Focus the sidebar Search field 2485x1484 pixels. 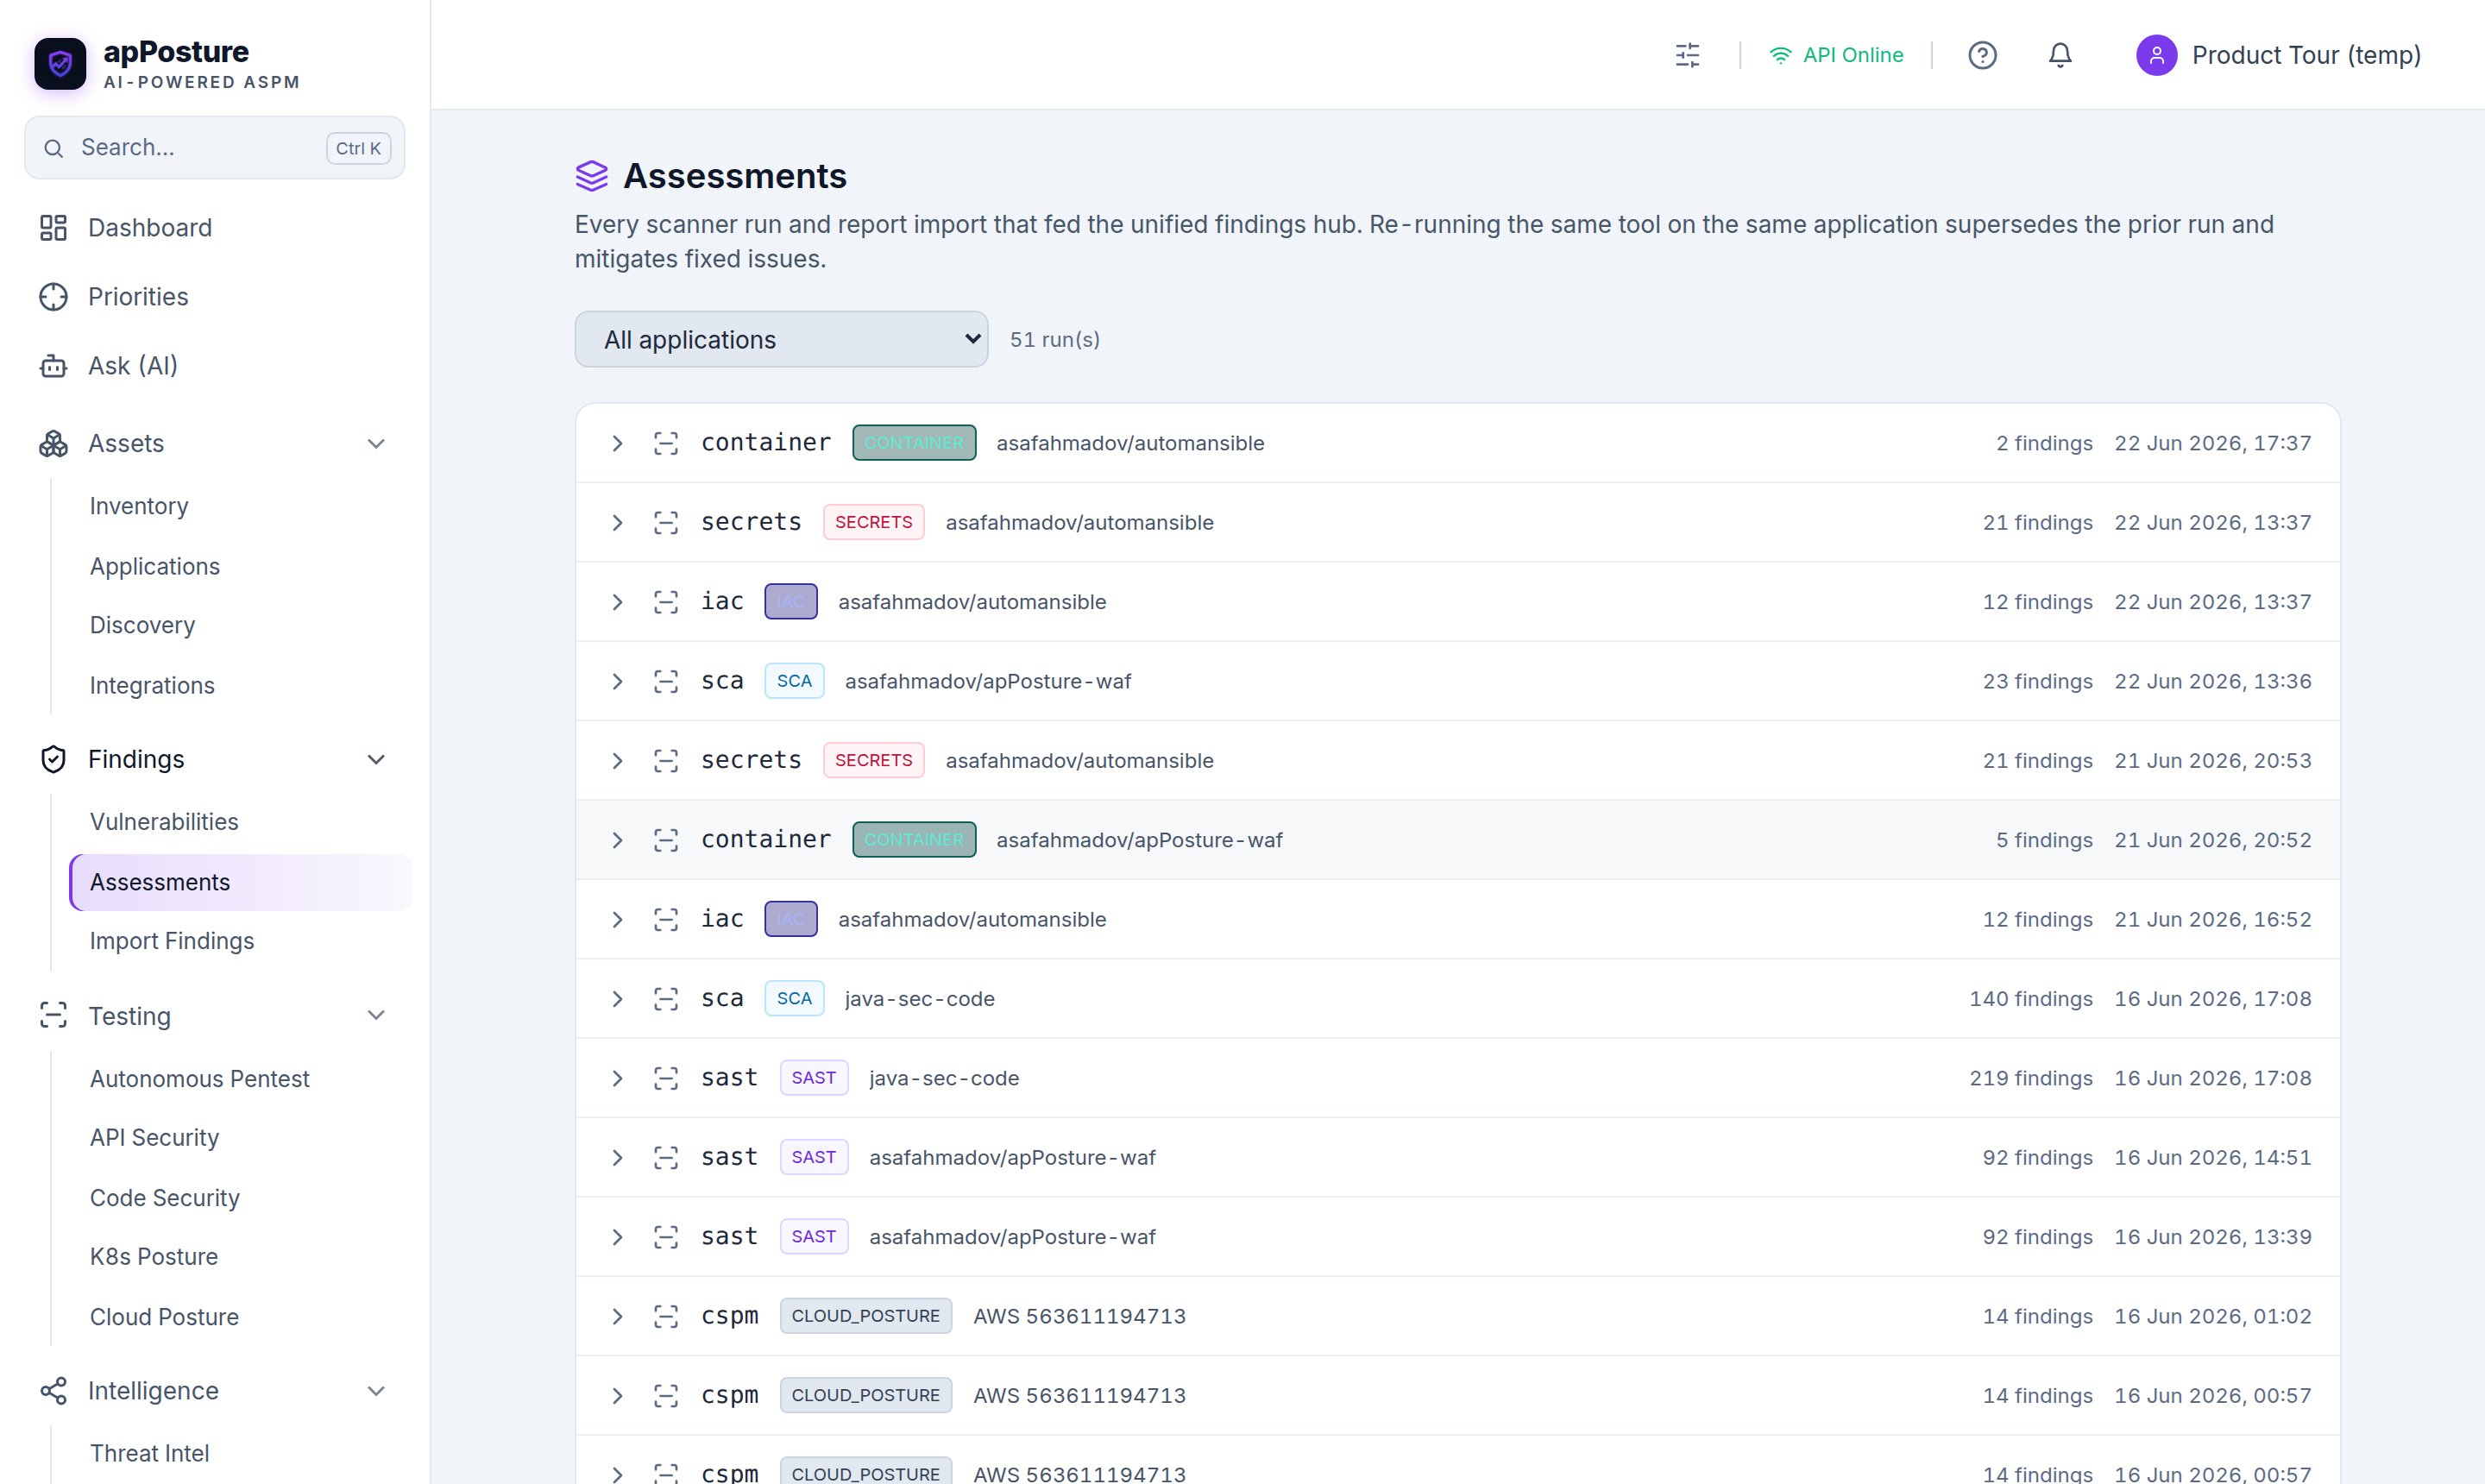click(x=214, y=148)
